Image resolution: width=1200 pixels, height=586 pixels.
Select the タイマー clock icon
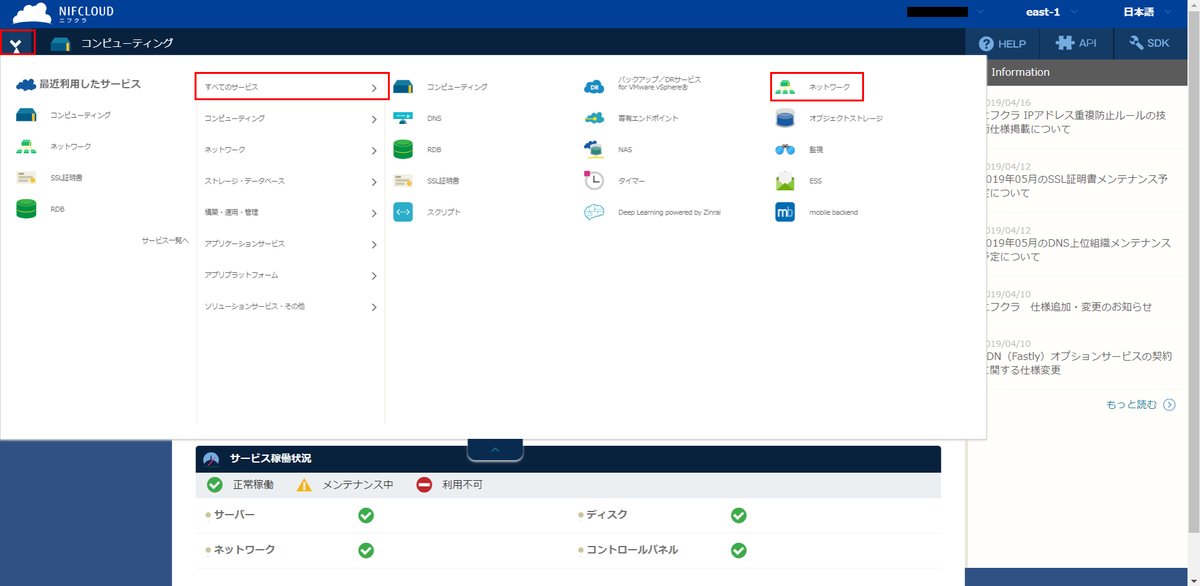click(594, 181)
